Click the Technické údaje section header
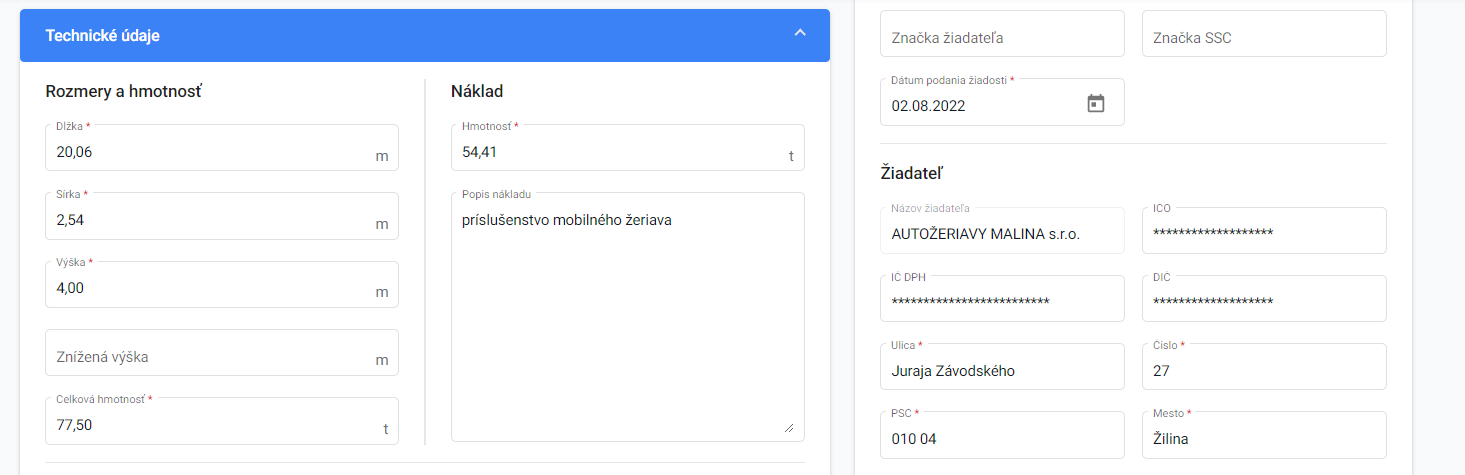The height and width of the screenshot is (475, 1465). [x=425, y=36]
